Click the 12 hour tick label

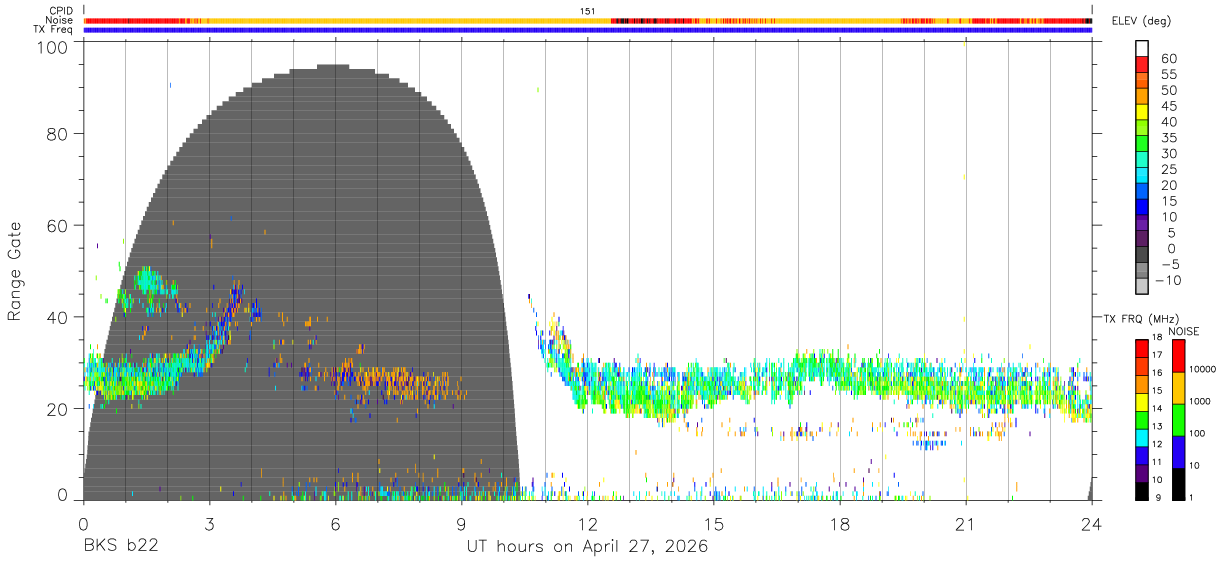587,524
